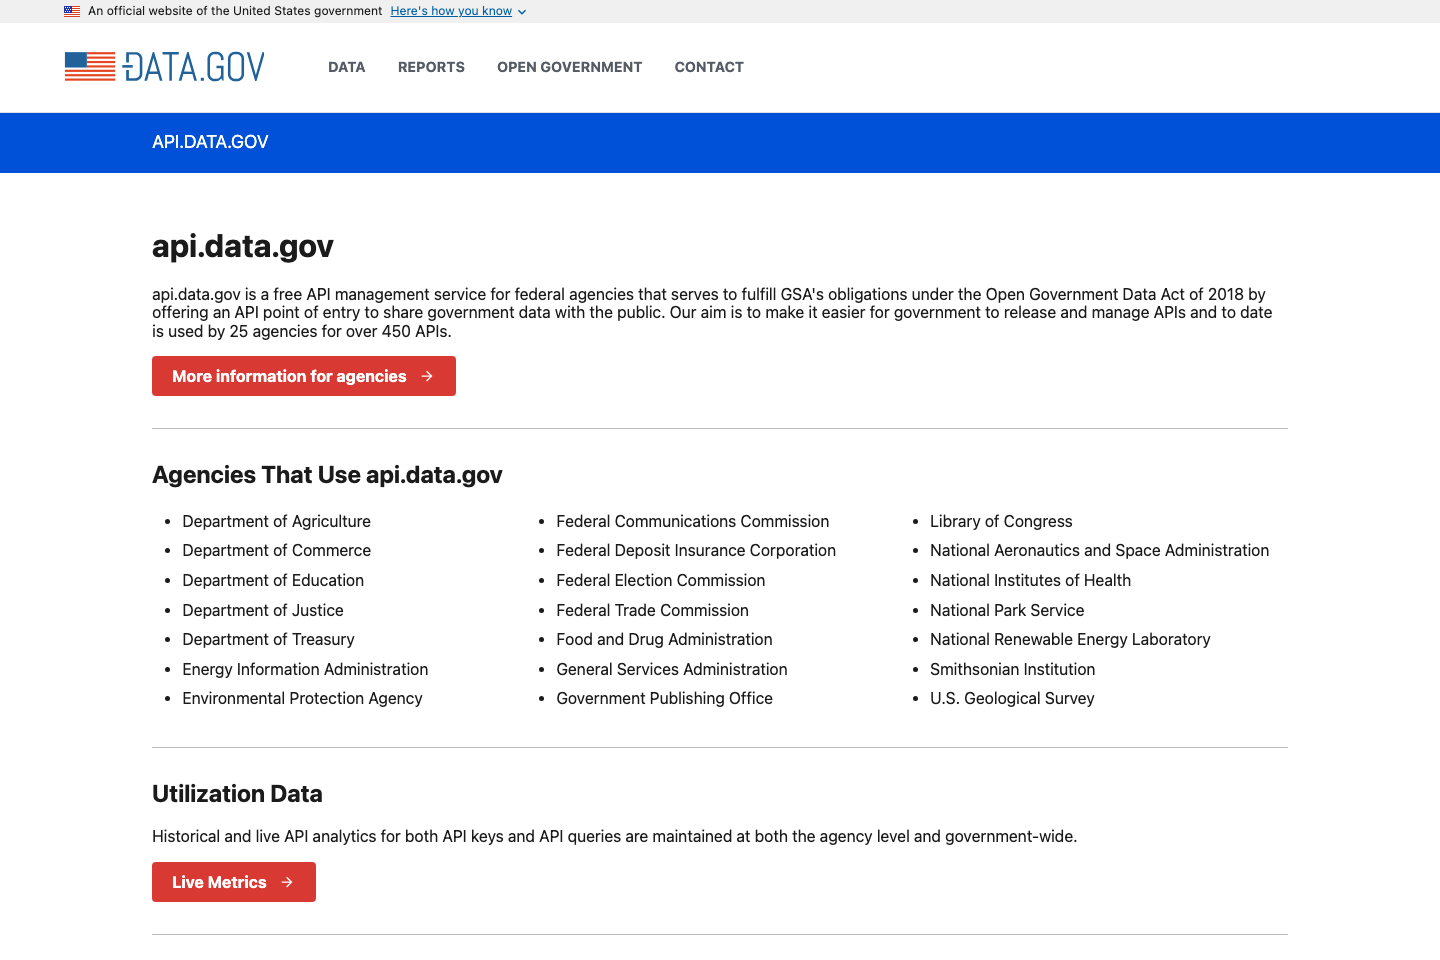Open the CONTACT page from the navigation
Screen dimensions: 1440x960
[x=709, y=67]
